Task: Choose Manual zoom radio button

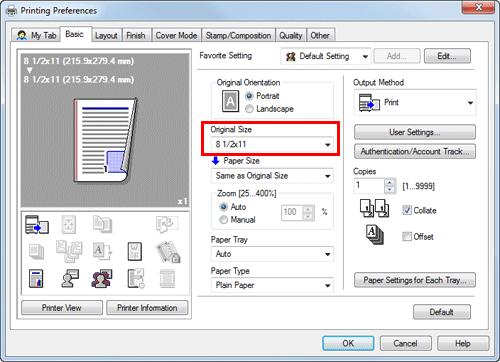Action: [223, 220]
